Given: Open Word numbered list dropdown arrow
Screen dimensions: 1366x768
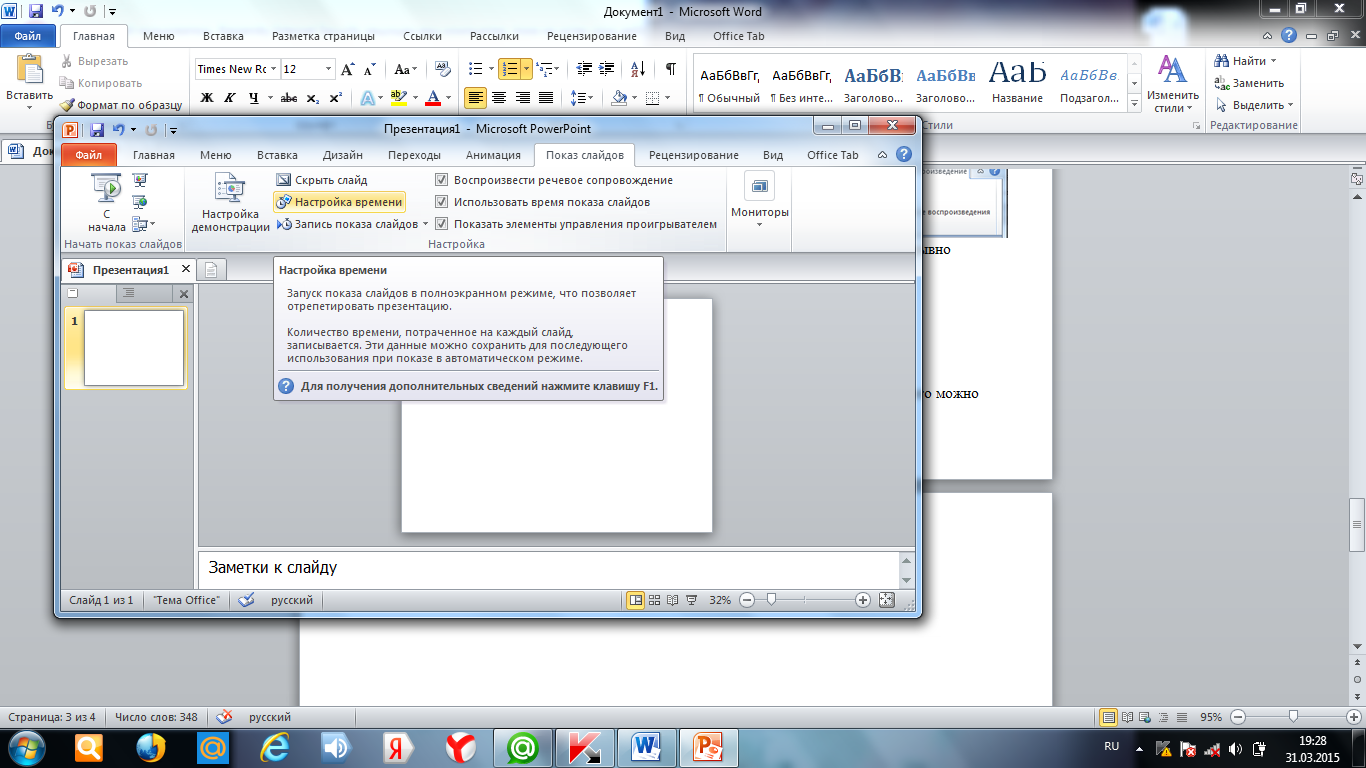Looking at the screenshot, I should 527,69.
